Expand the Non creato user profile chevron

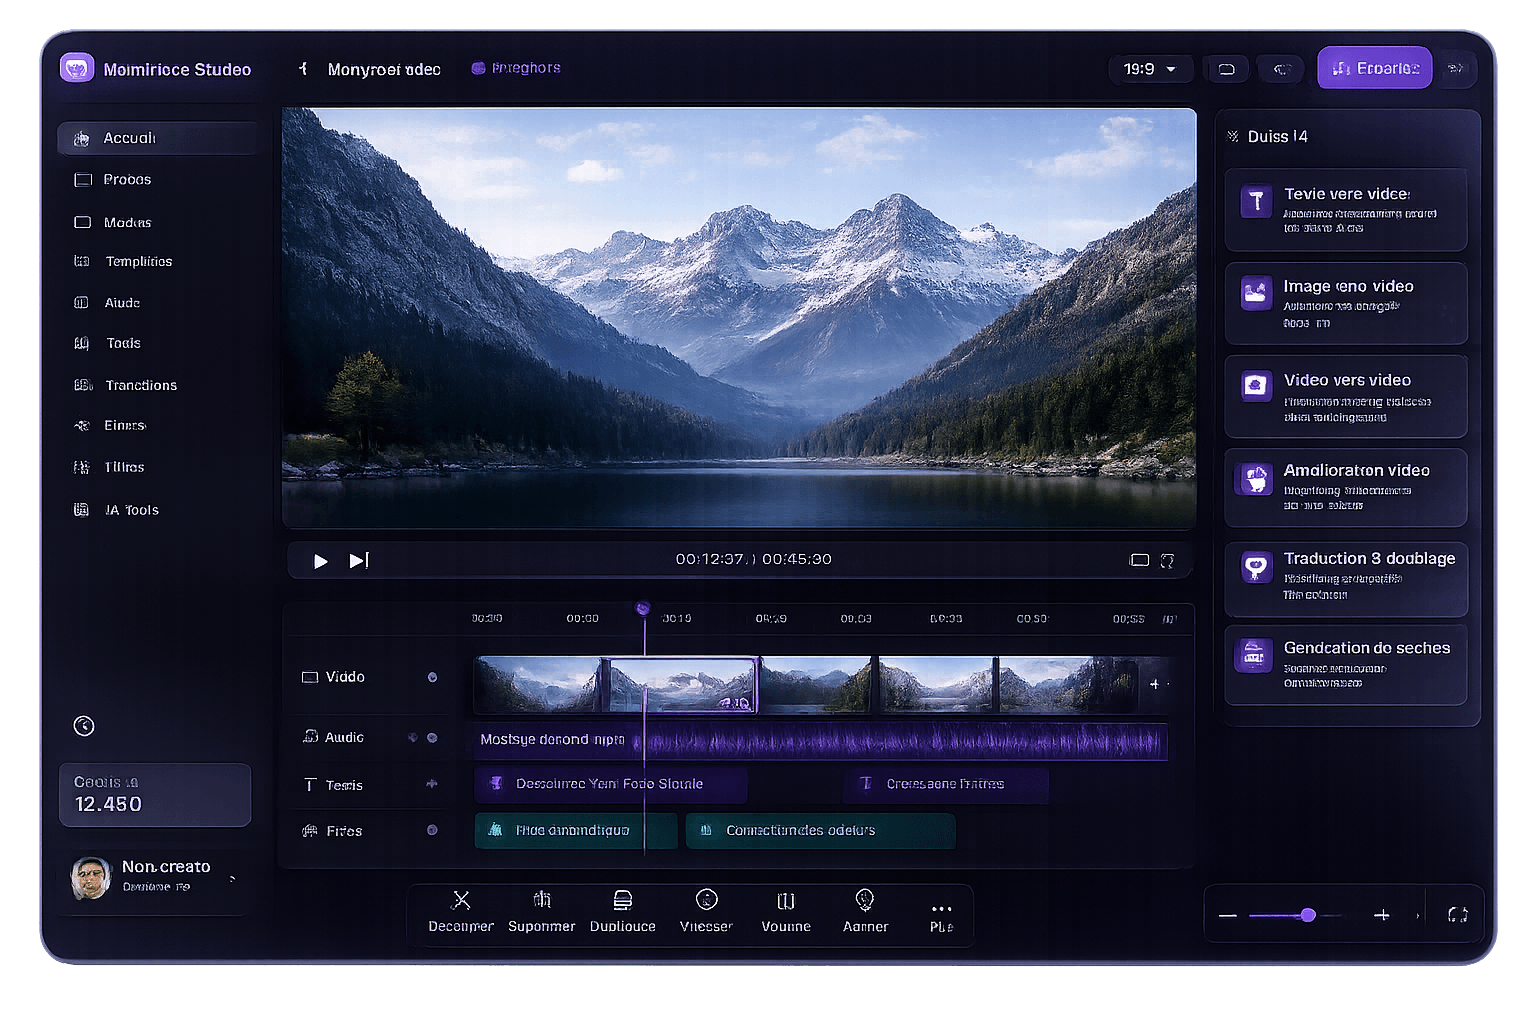point(232,878)
